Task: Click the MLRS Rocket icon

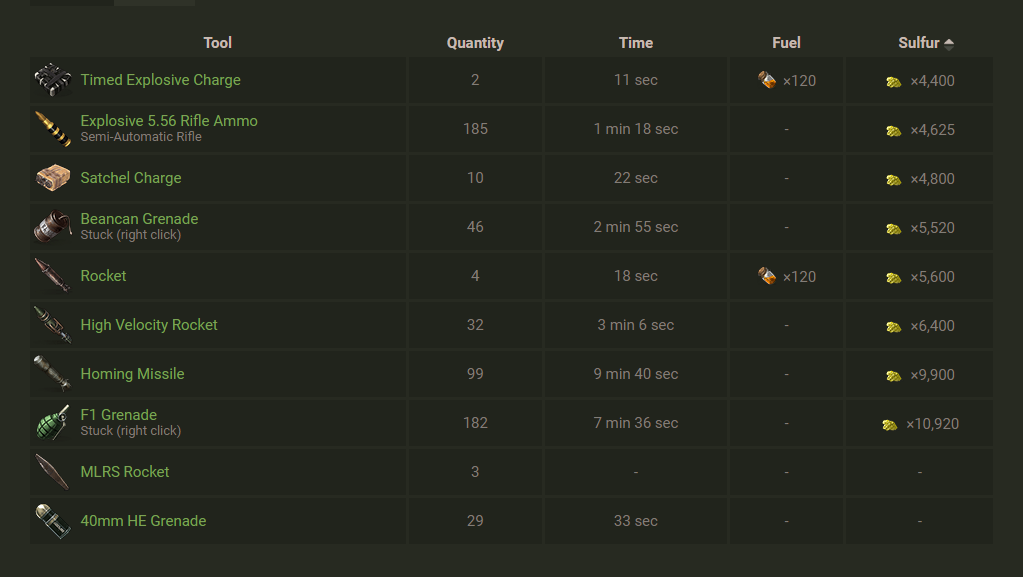Action: tap(52, 472)
